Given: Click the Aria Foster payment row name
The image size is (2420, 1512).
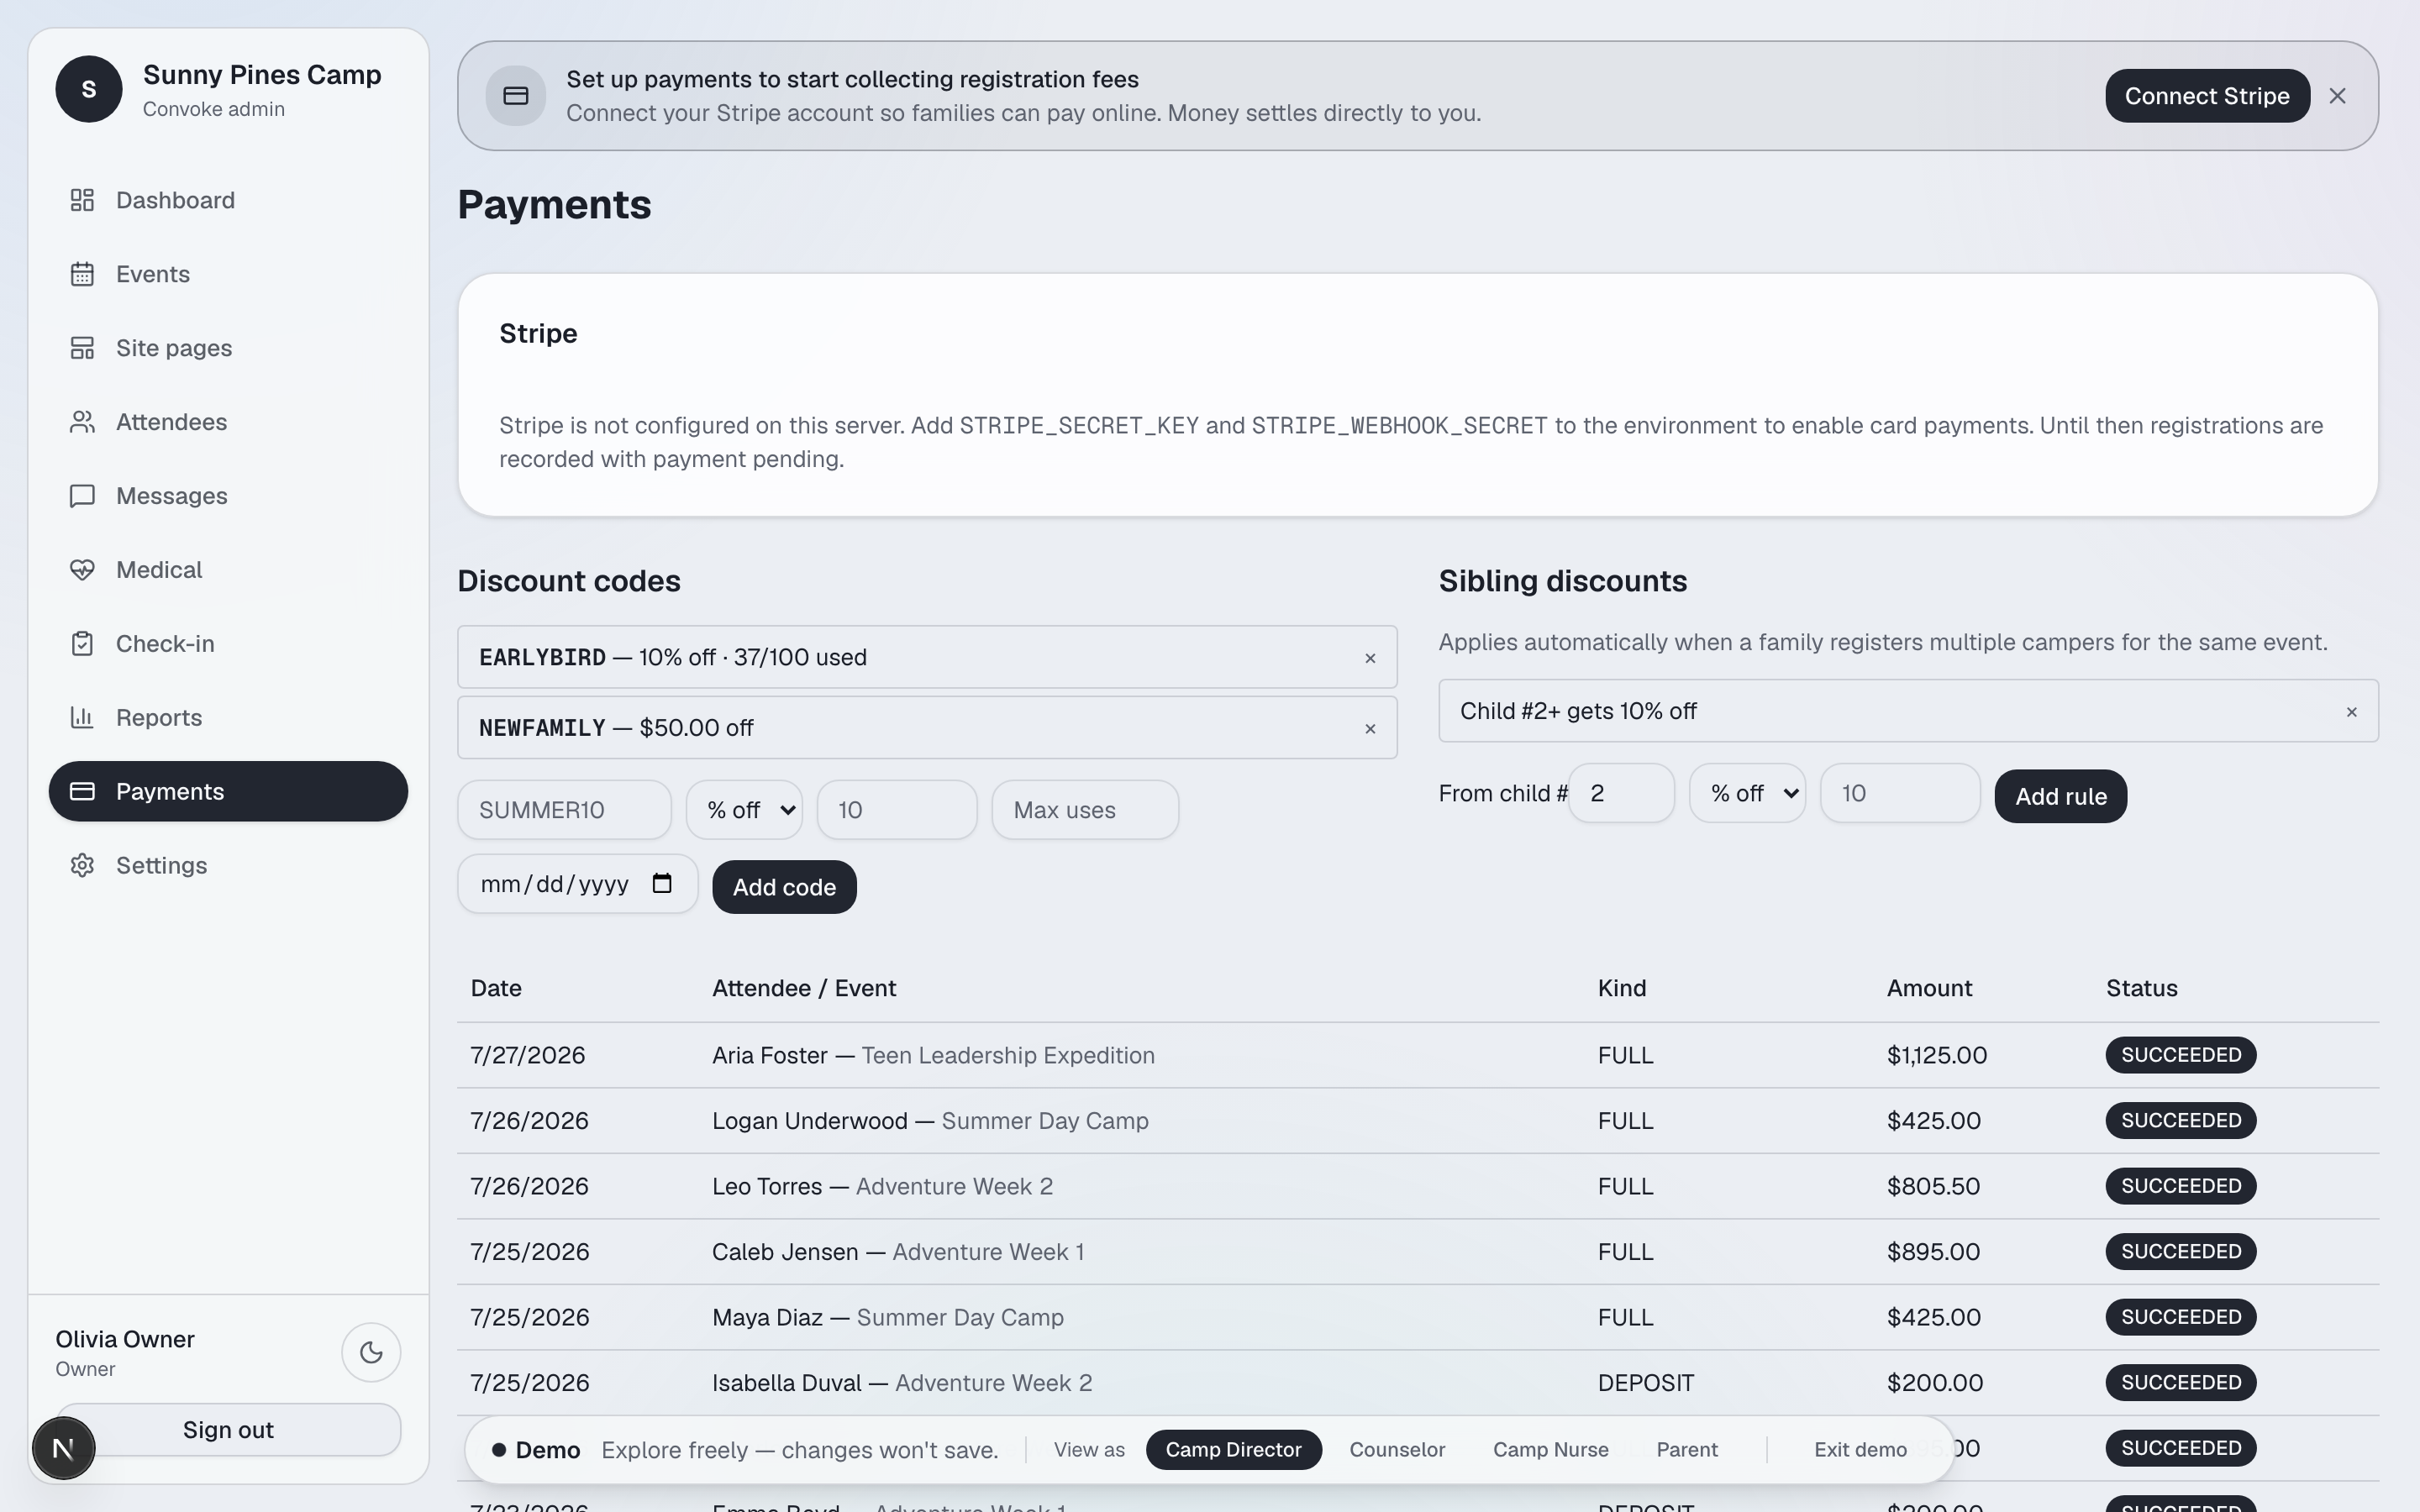Looking at the screenshot, I should click(770, 1055).
